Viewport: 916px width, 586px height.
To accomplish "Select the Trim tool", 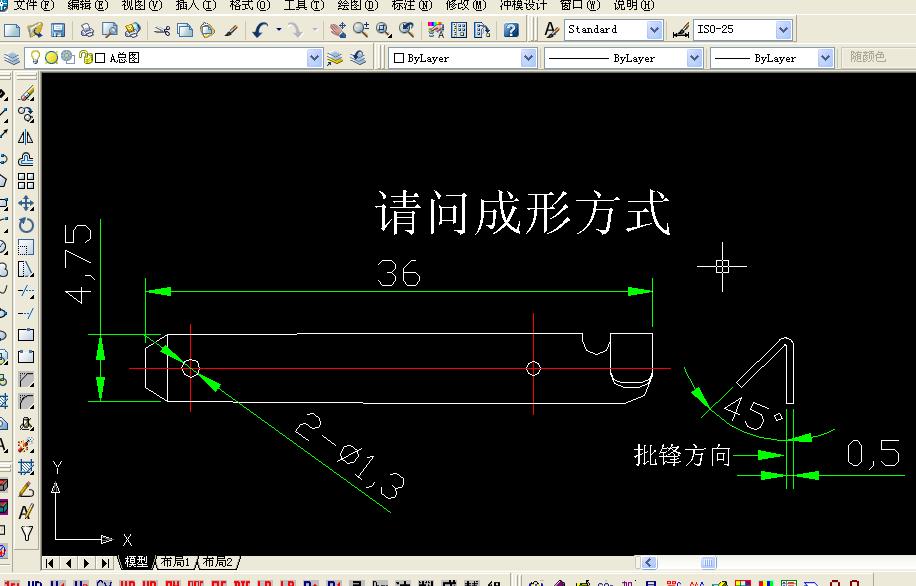I will [26, 291].
